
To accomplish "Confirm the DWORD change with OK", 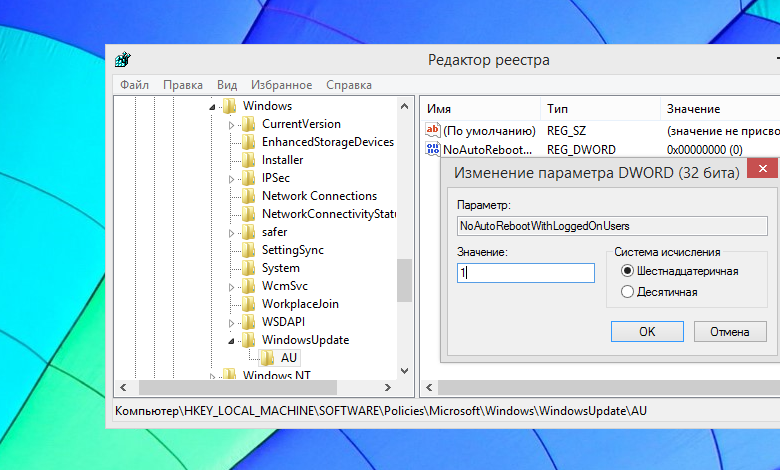I will coord(647,332).
